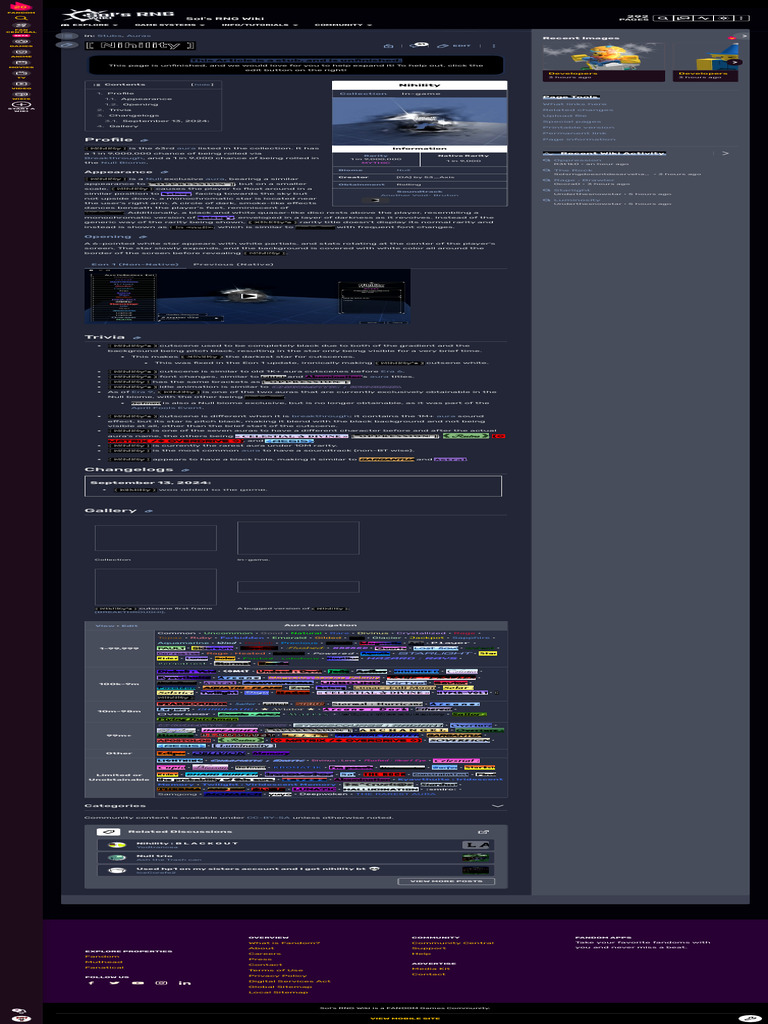The image size is (768, 1024).
Task: Open the Fandom home logo in sidebar
Action: pos(21,7)
